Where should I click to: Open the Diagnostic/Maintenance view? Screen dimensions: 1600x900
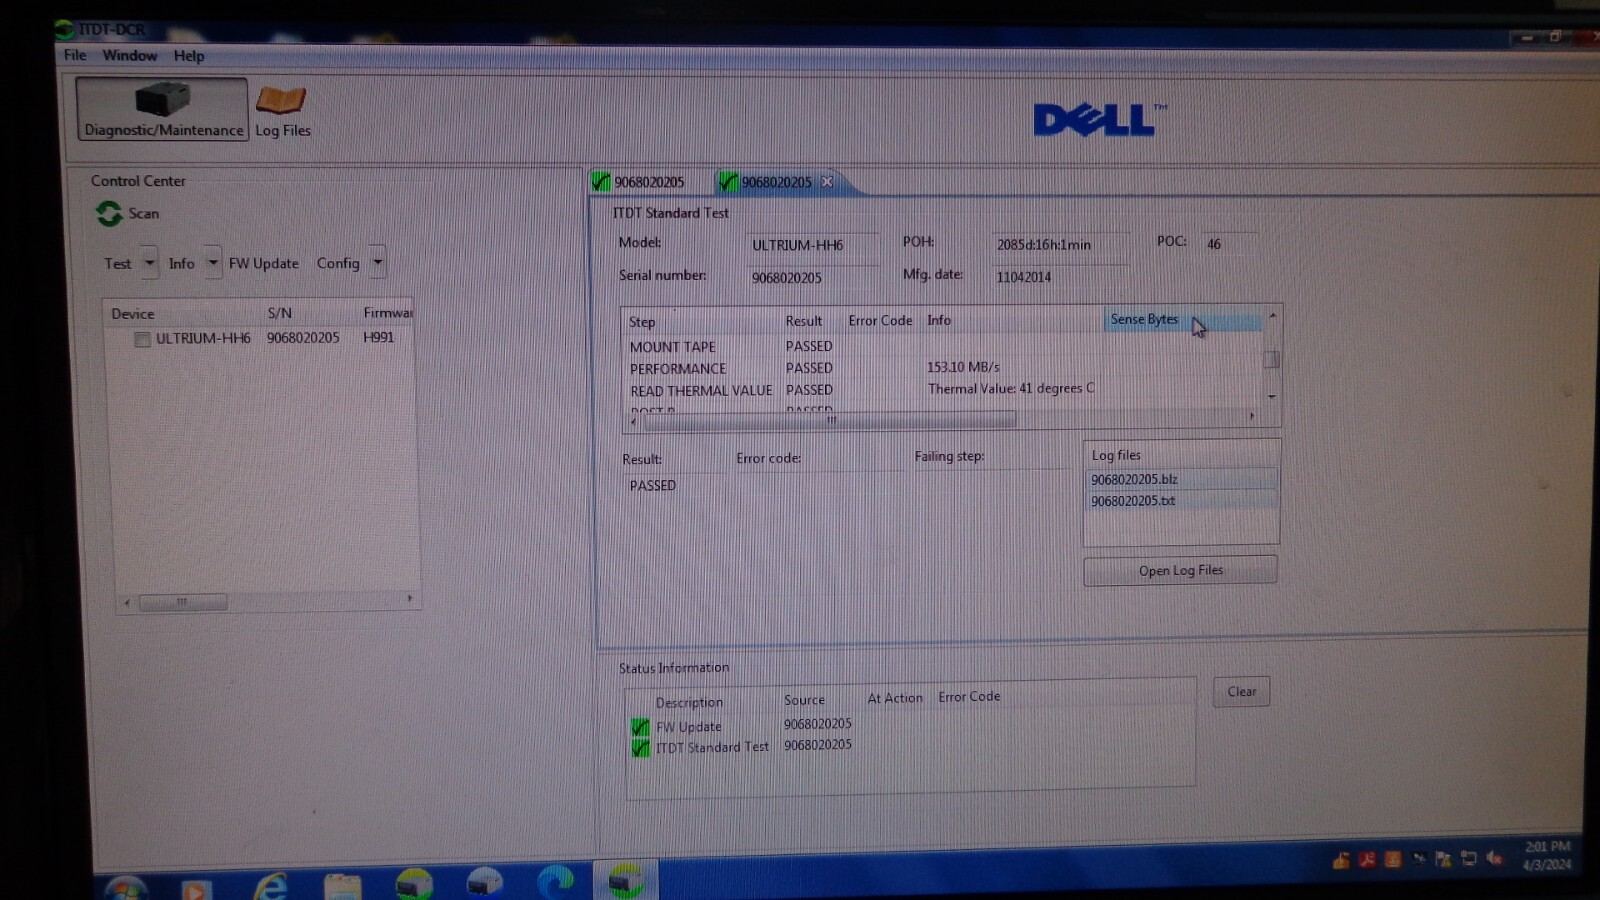pos(163,109)
